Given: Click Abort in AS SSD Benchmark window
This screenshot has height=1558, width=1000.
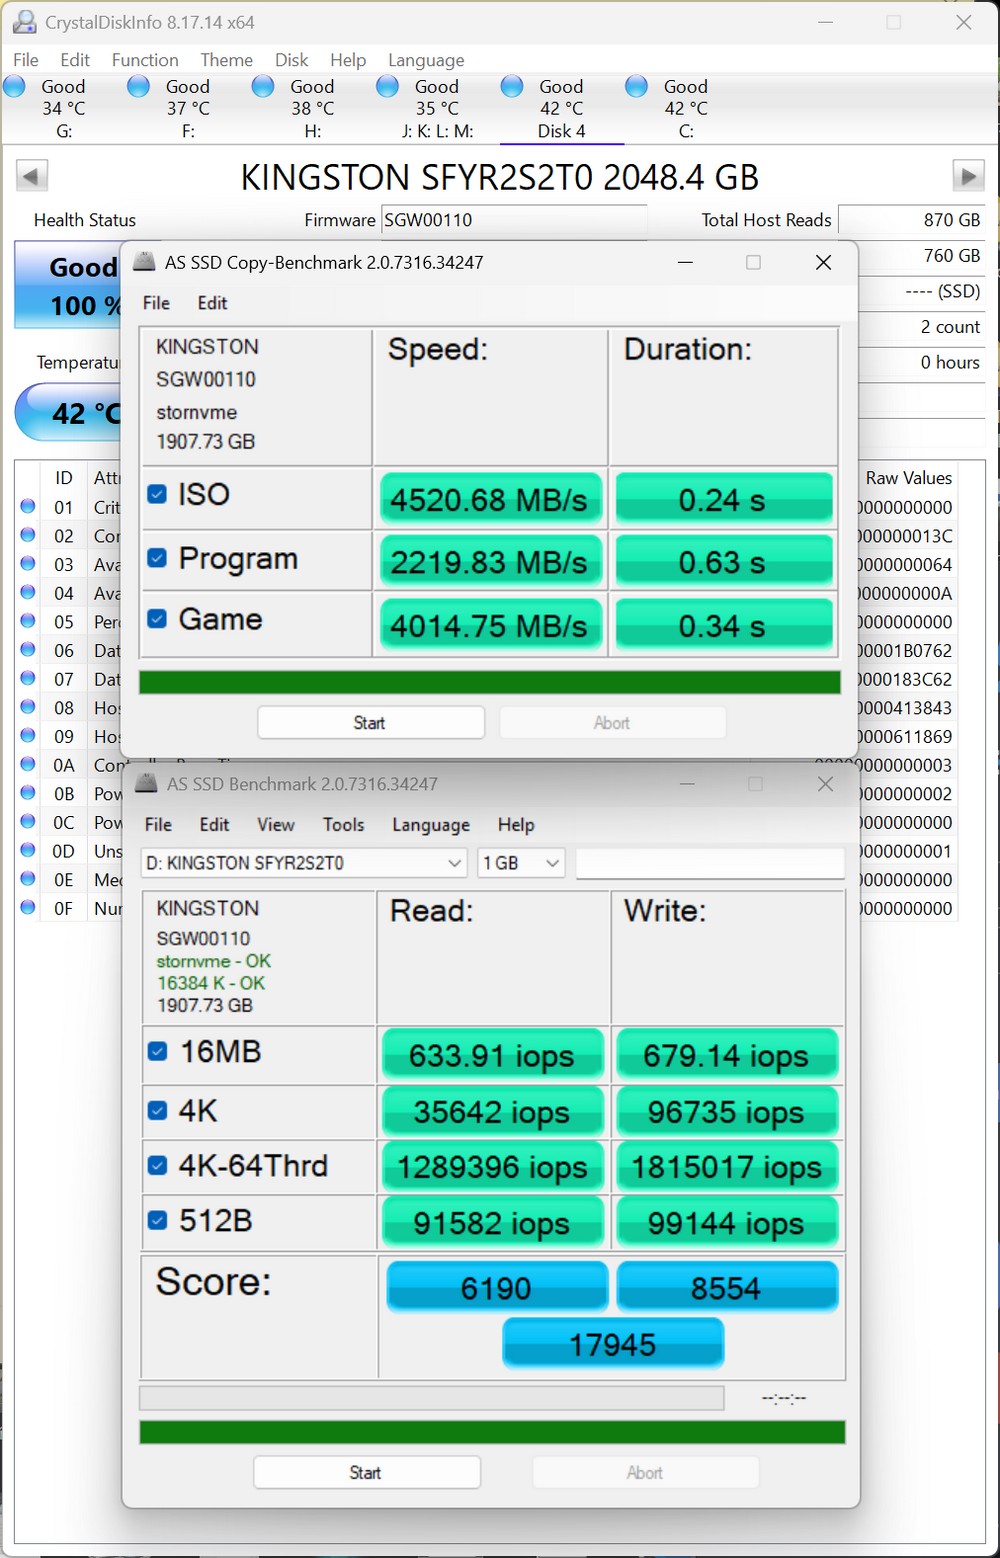Looking at the screenshot, I should tap(645, 1472).
